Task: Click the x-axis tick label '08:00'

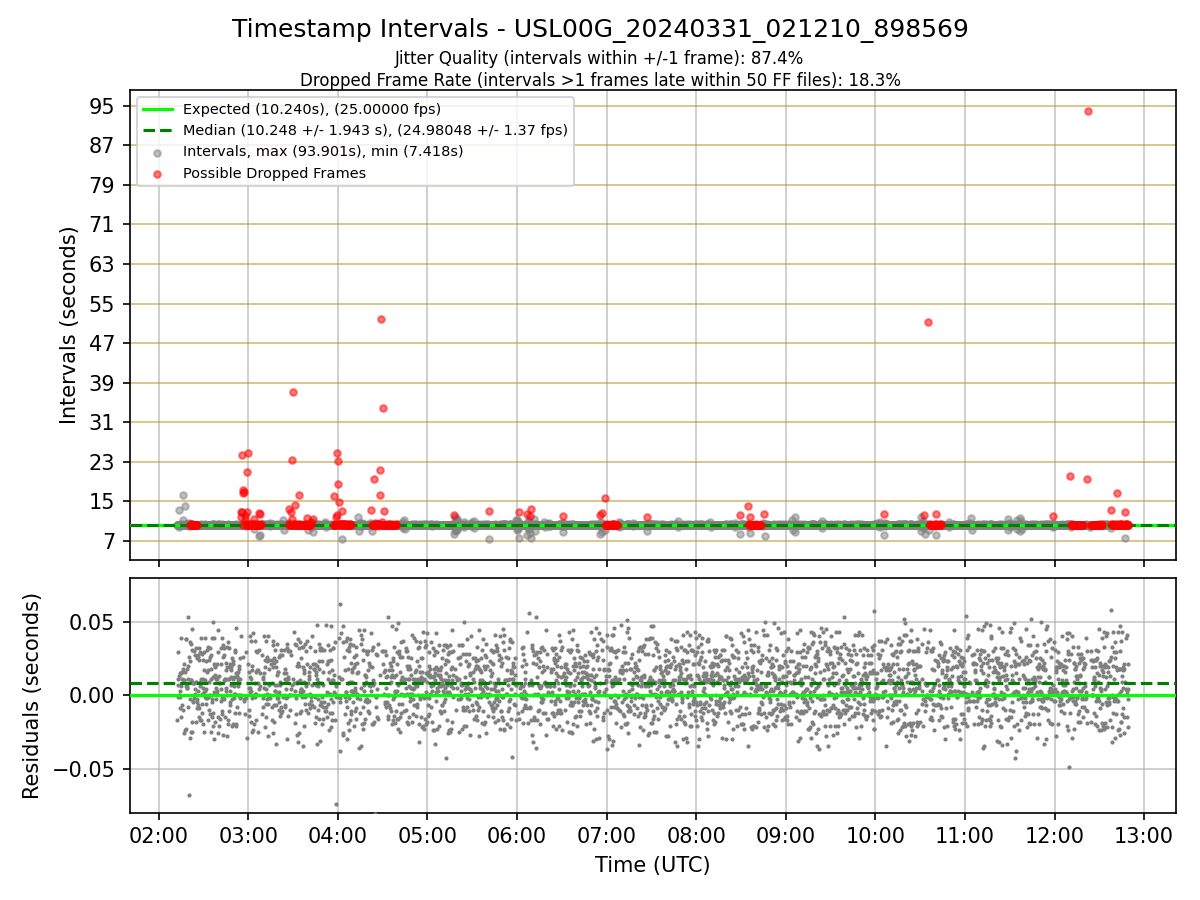Action: [696, 837]
